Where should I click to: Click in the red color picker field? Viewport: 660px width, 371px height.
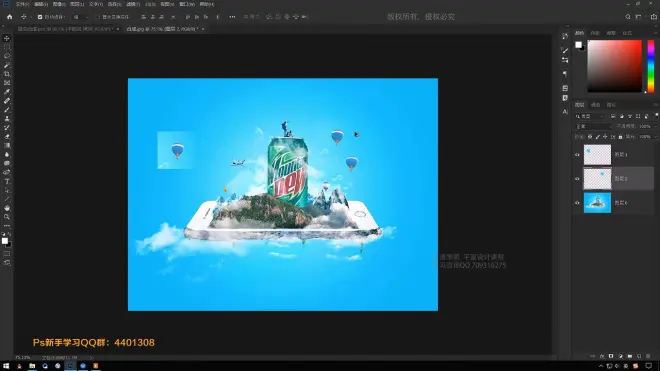click(615, 66)
